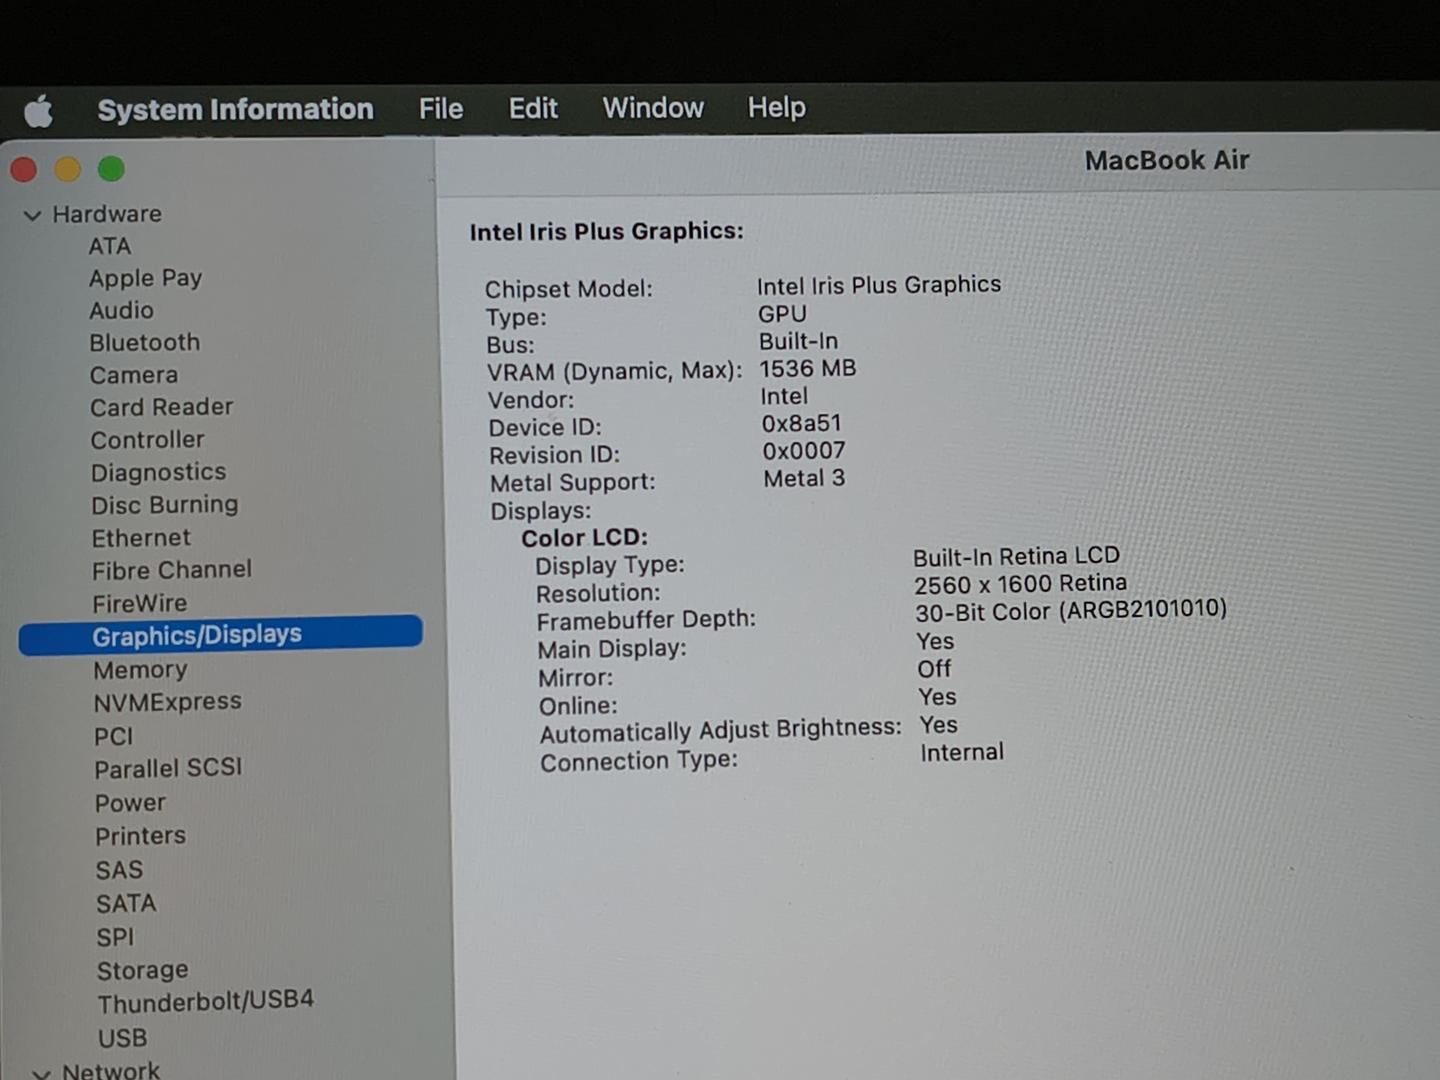Open the Window menu

click(653, 108)
